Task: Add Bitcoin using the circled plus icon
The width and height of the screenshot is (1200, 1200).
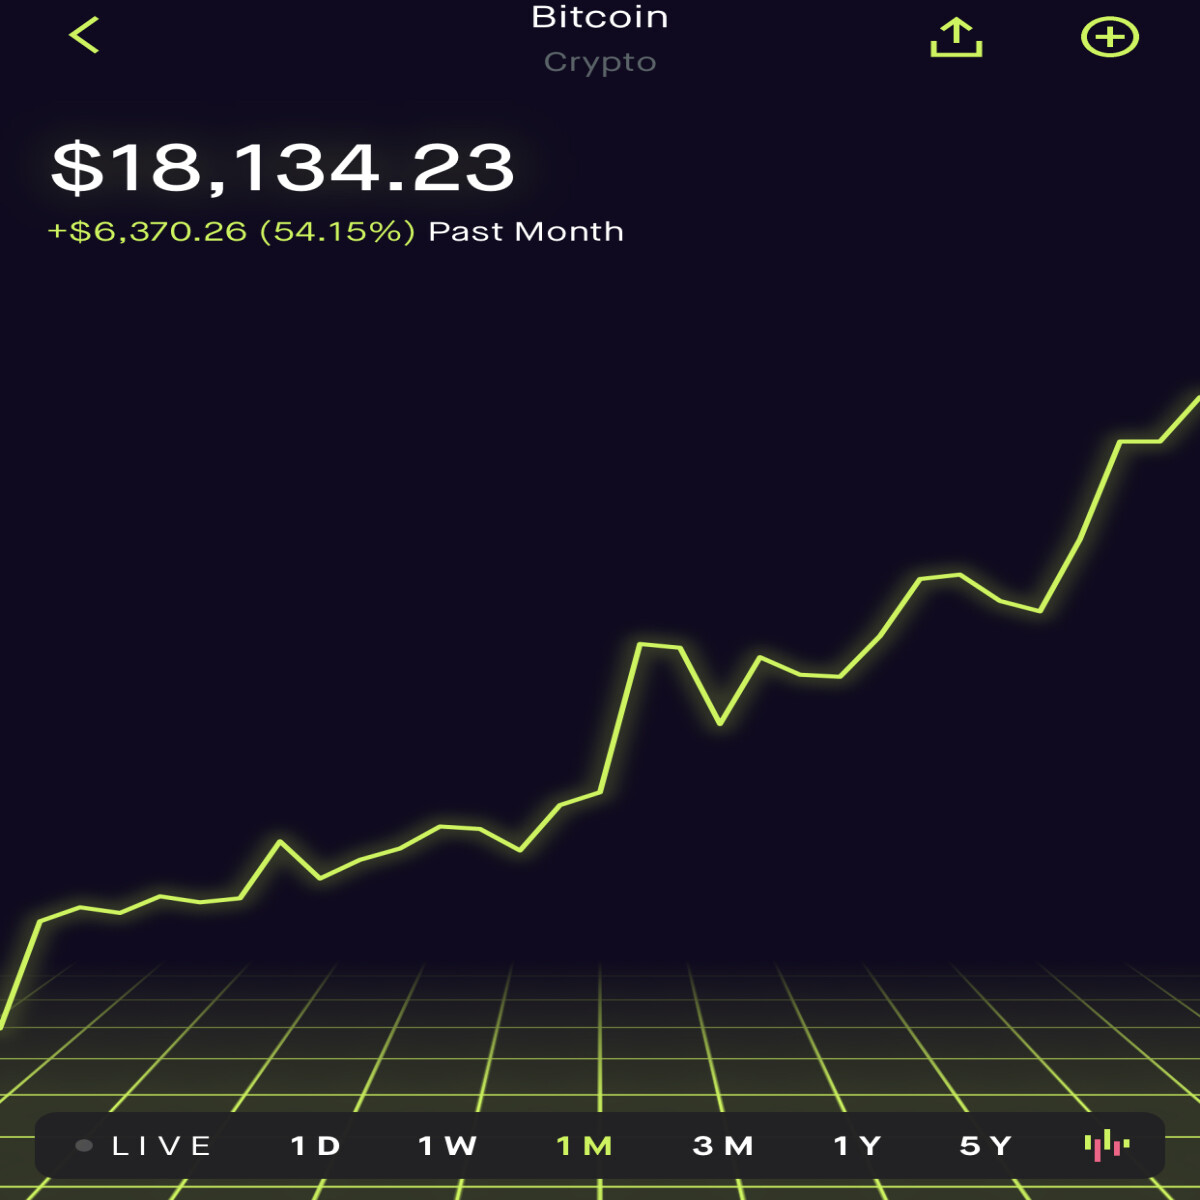Action: click(1110, 37)
